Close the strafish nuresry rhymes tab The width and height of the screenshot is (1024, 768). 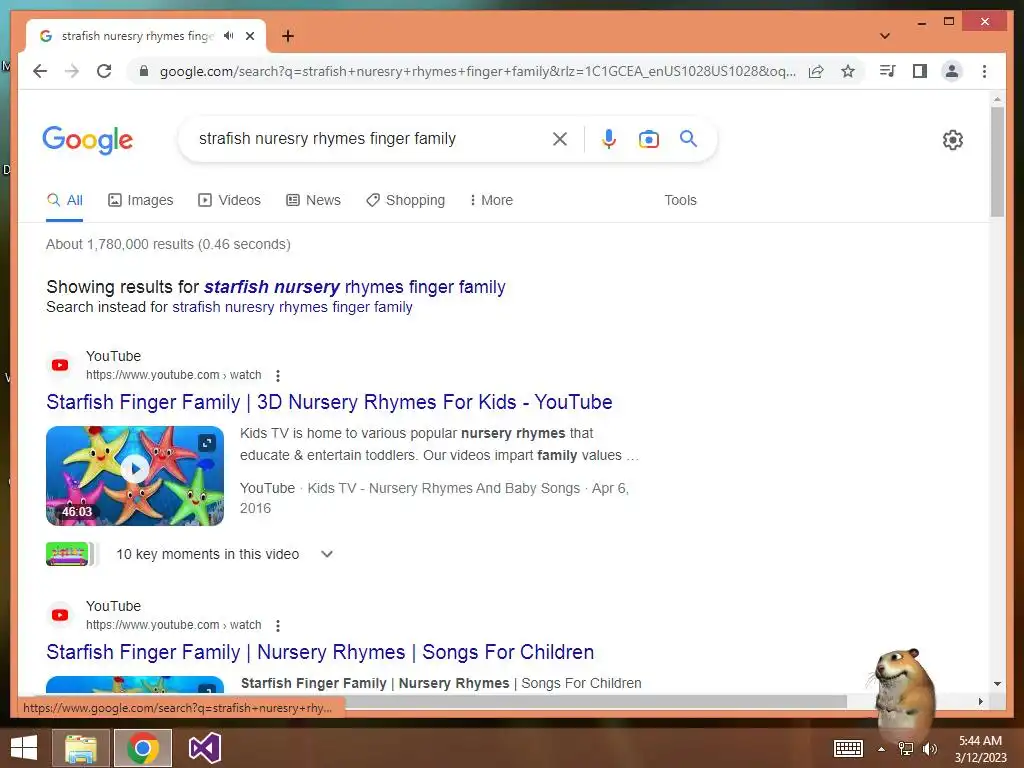click(250, 36)
